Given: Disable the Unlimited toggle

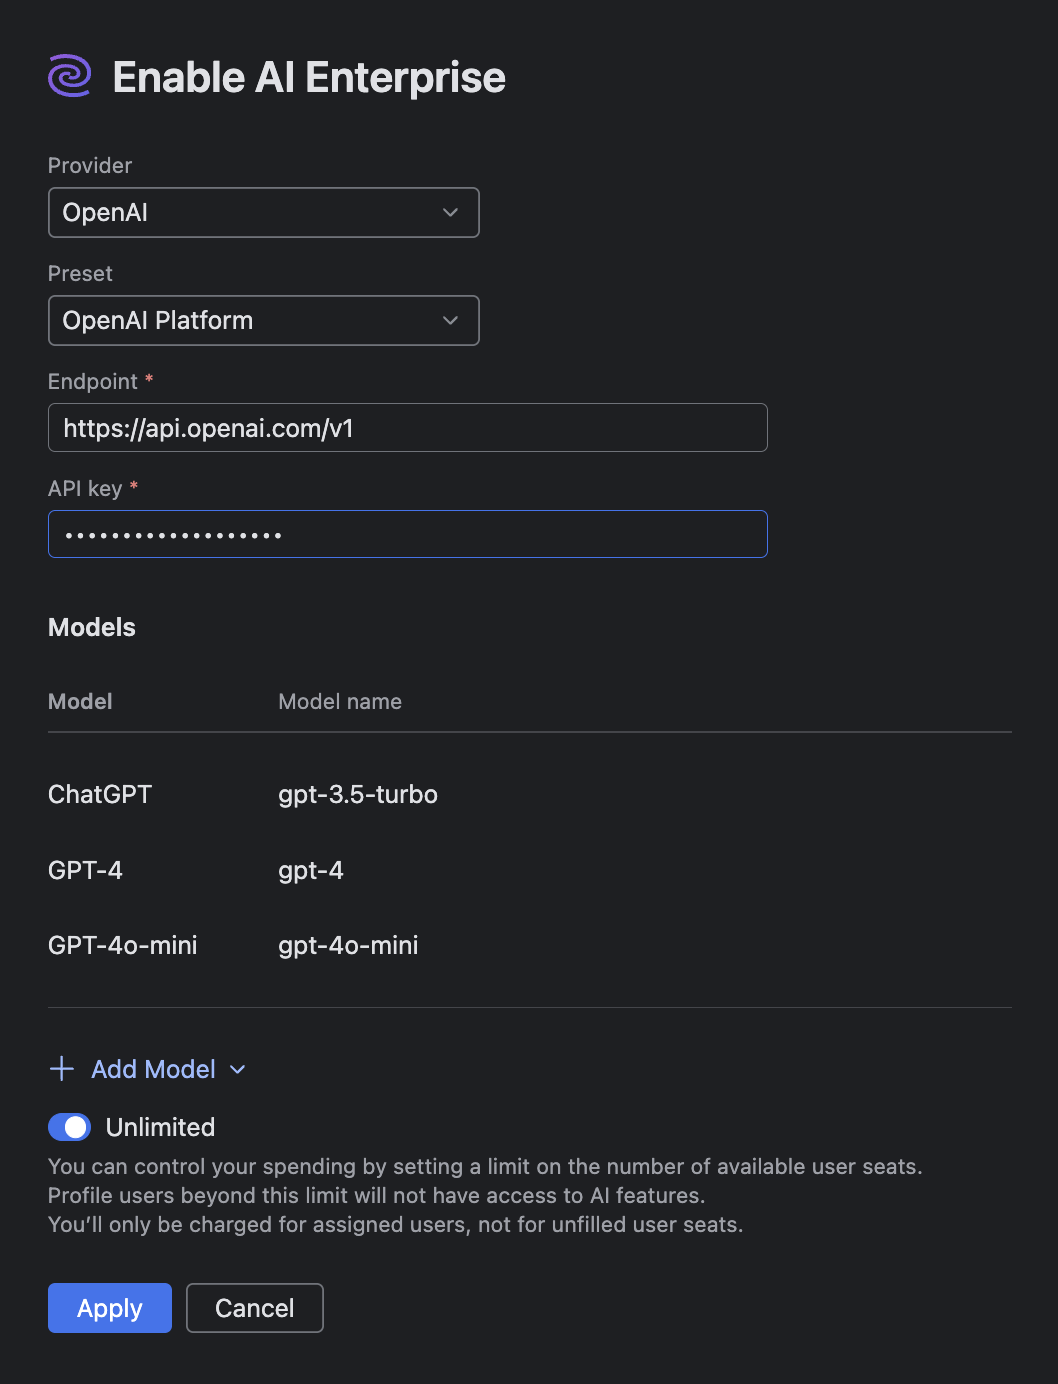Looking at the screenshot, I should click(x=69, y=1127).
